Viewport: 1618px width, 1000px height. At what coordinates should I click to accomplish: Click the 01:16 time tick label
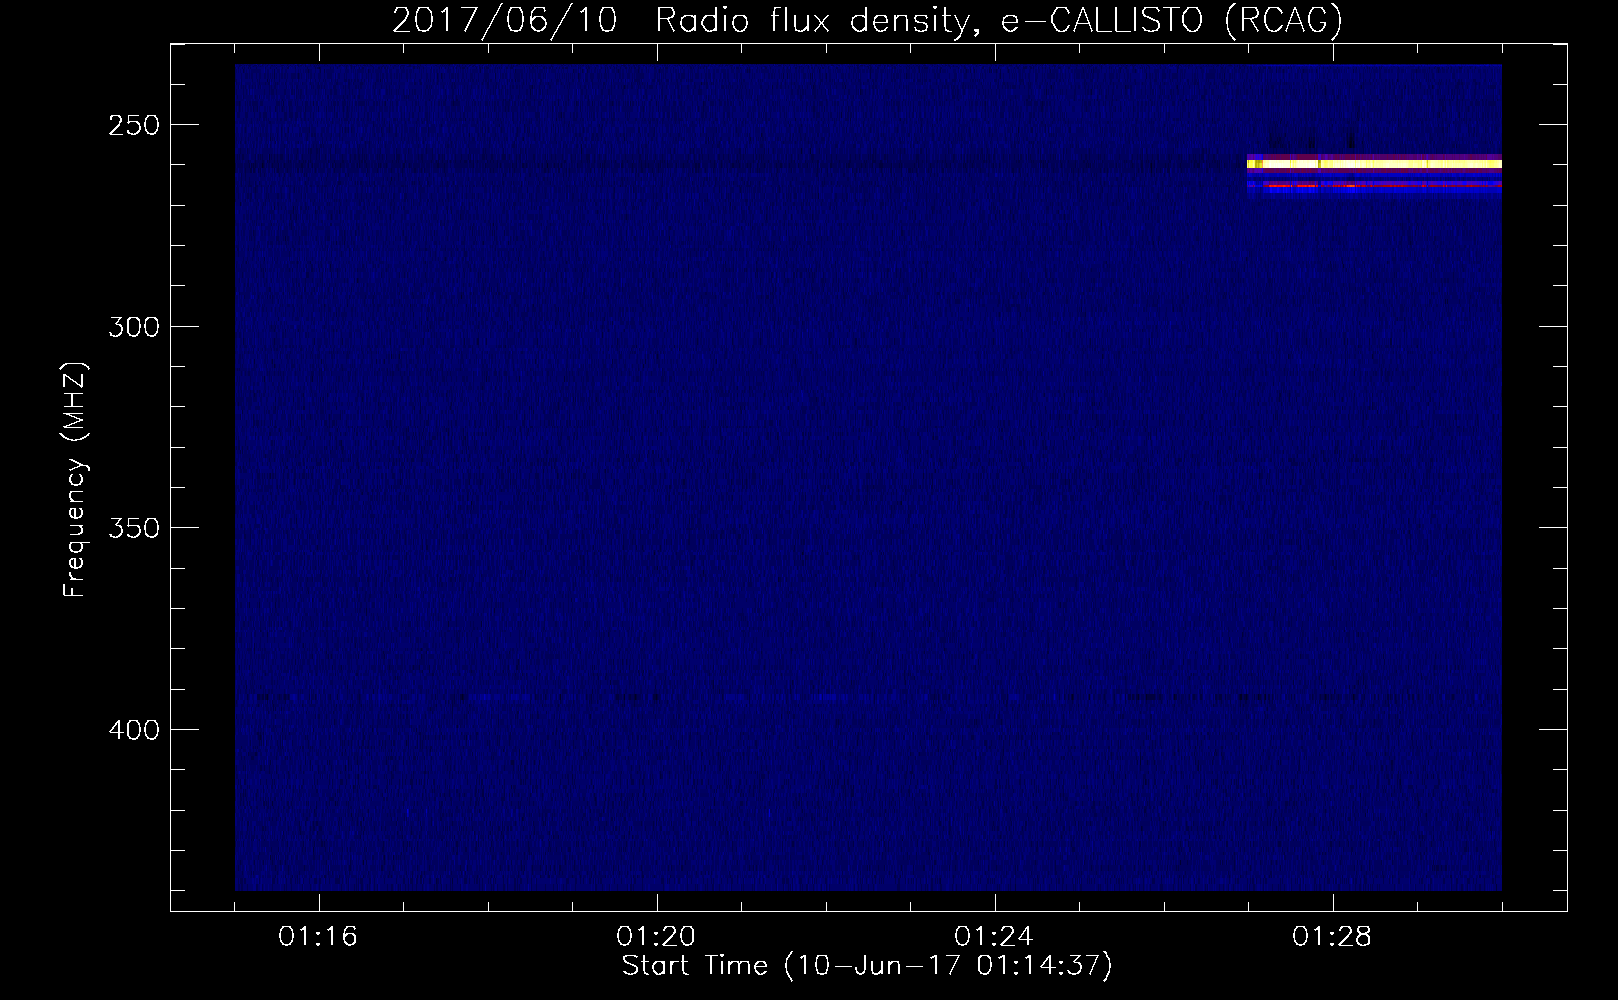pyautogui.click(x=318, y=937)
